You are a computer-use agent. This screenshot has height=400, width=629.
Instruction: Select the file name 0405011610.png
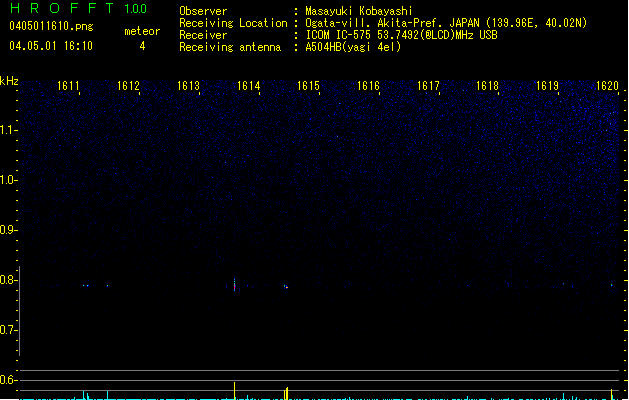click(x=51, y=26)
